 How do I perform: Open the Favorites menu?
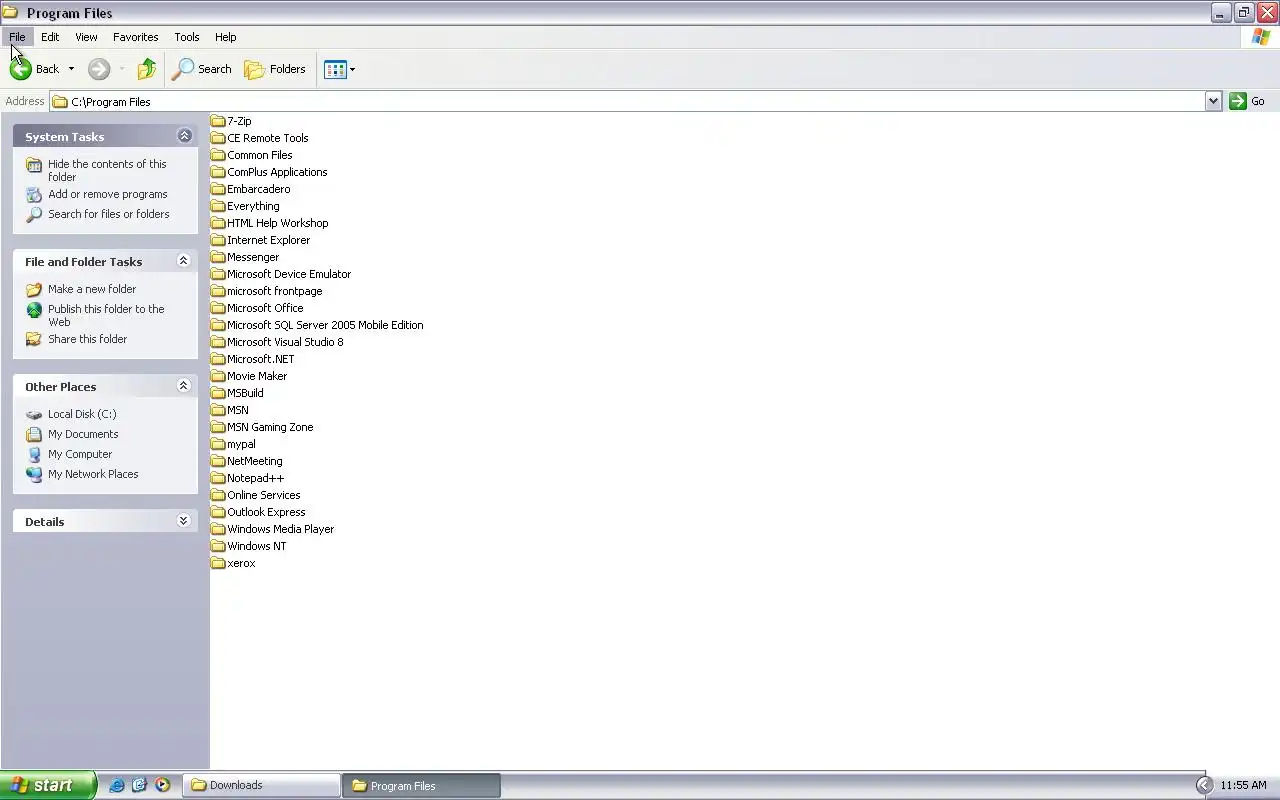(x=135, y=37)
